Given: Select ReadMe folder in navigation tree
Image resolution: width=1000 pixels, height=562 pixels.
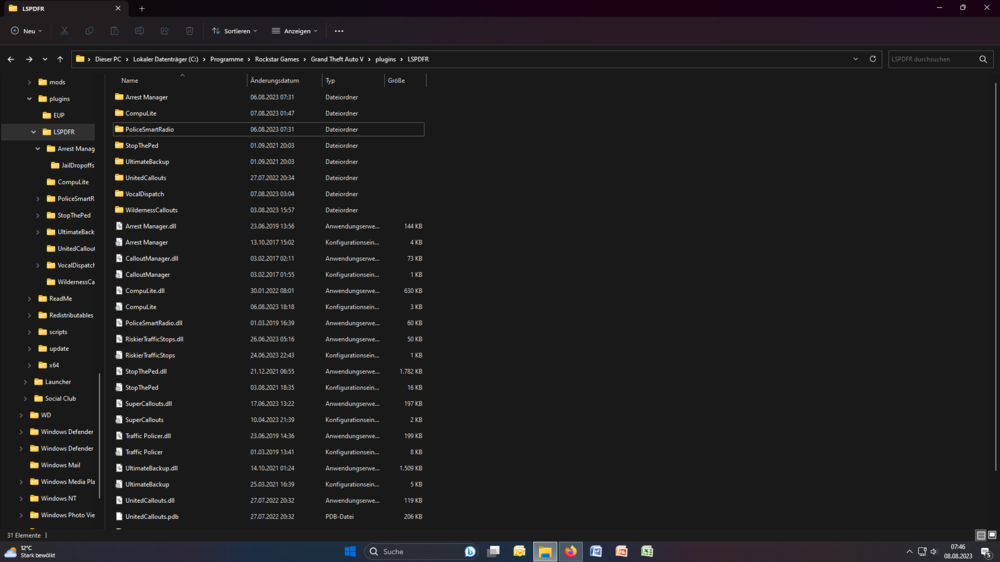Looking at the screenshot, I should [x=55, y=299].
